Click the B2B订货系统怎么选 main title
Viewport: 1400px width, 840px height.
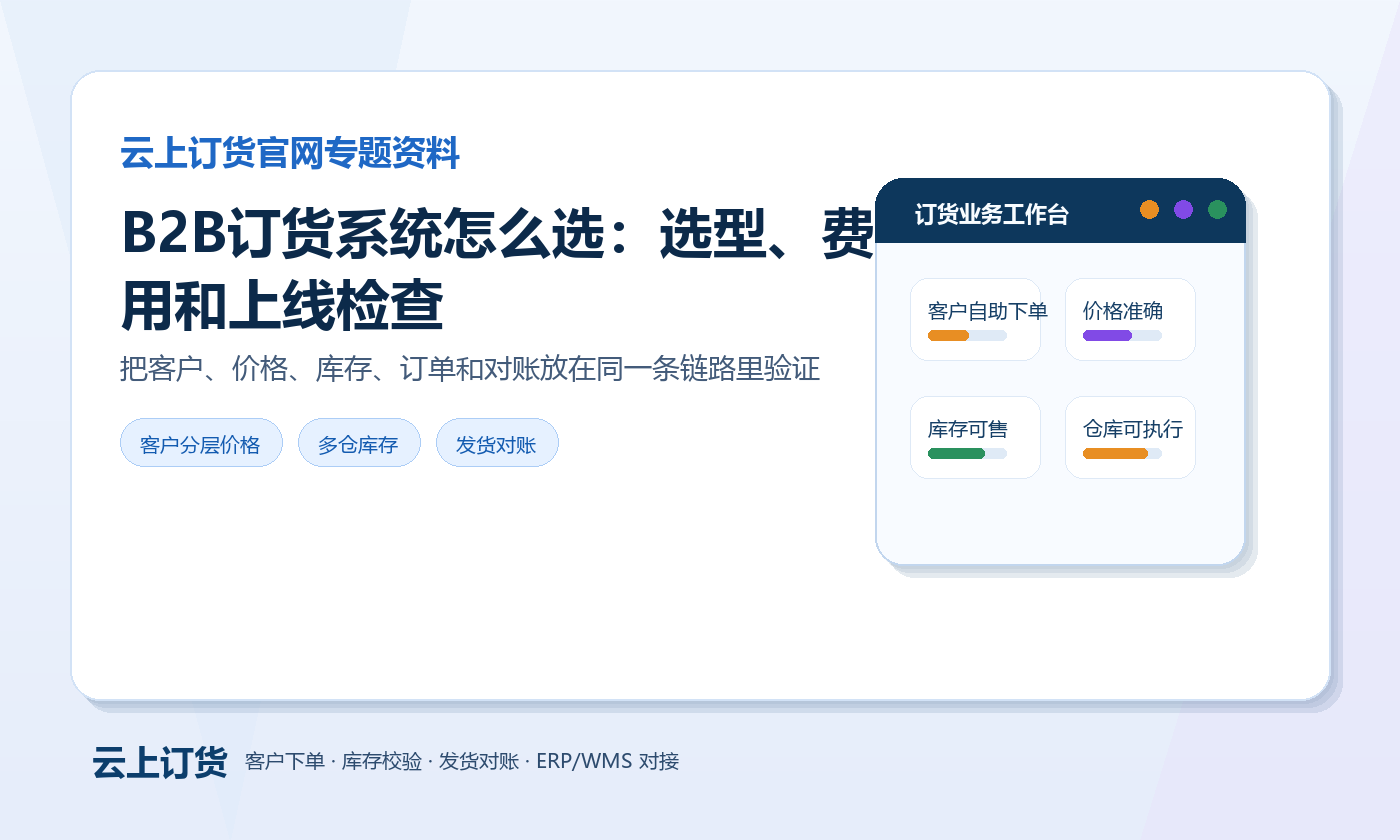pyautogui.click(x=498, y=270)
